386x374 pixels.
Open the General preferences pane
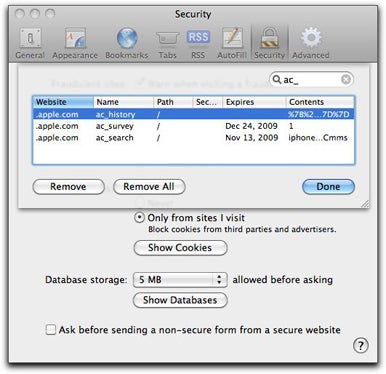coord(30,44)
